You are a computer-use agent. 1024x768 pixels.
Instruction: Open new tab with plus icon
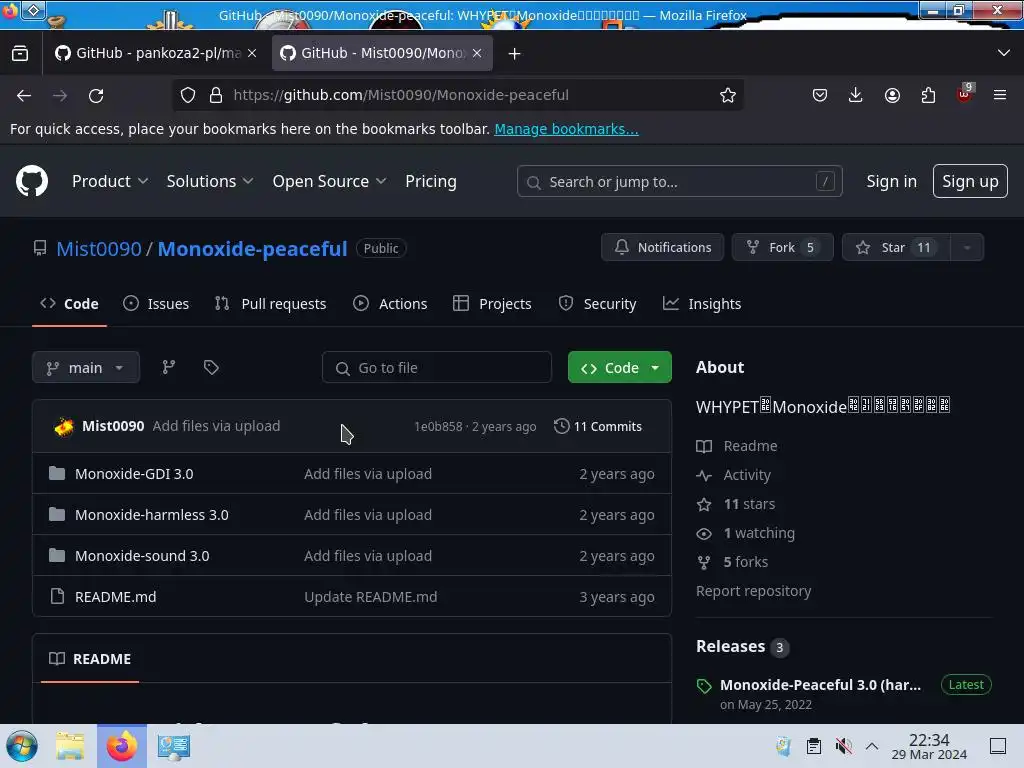515,54
